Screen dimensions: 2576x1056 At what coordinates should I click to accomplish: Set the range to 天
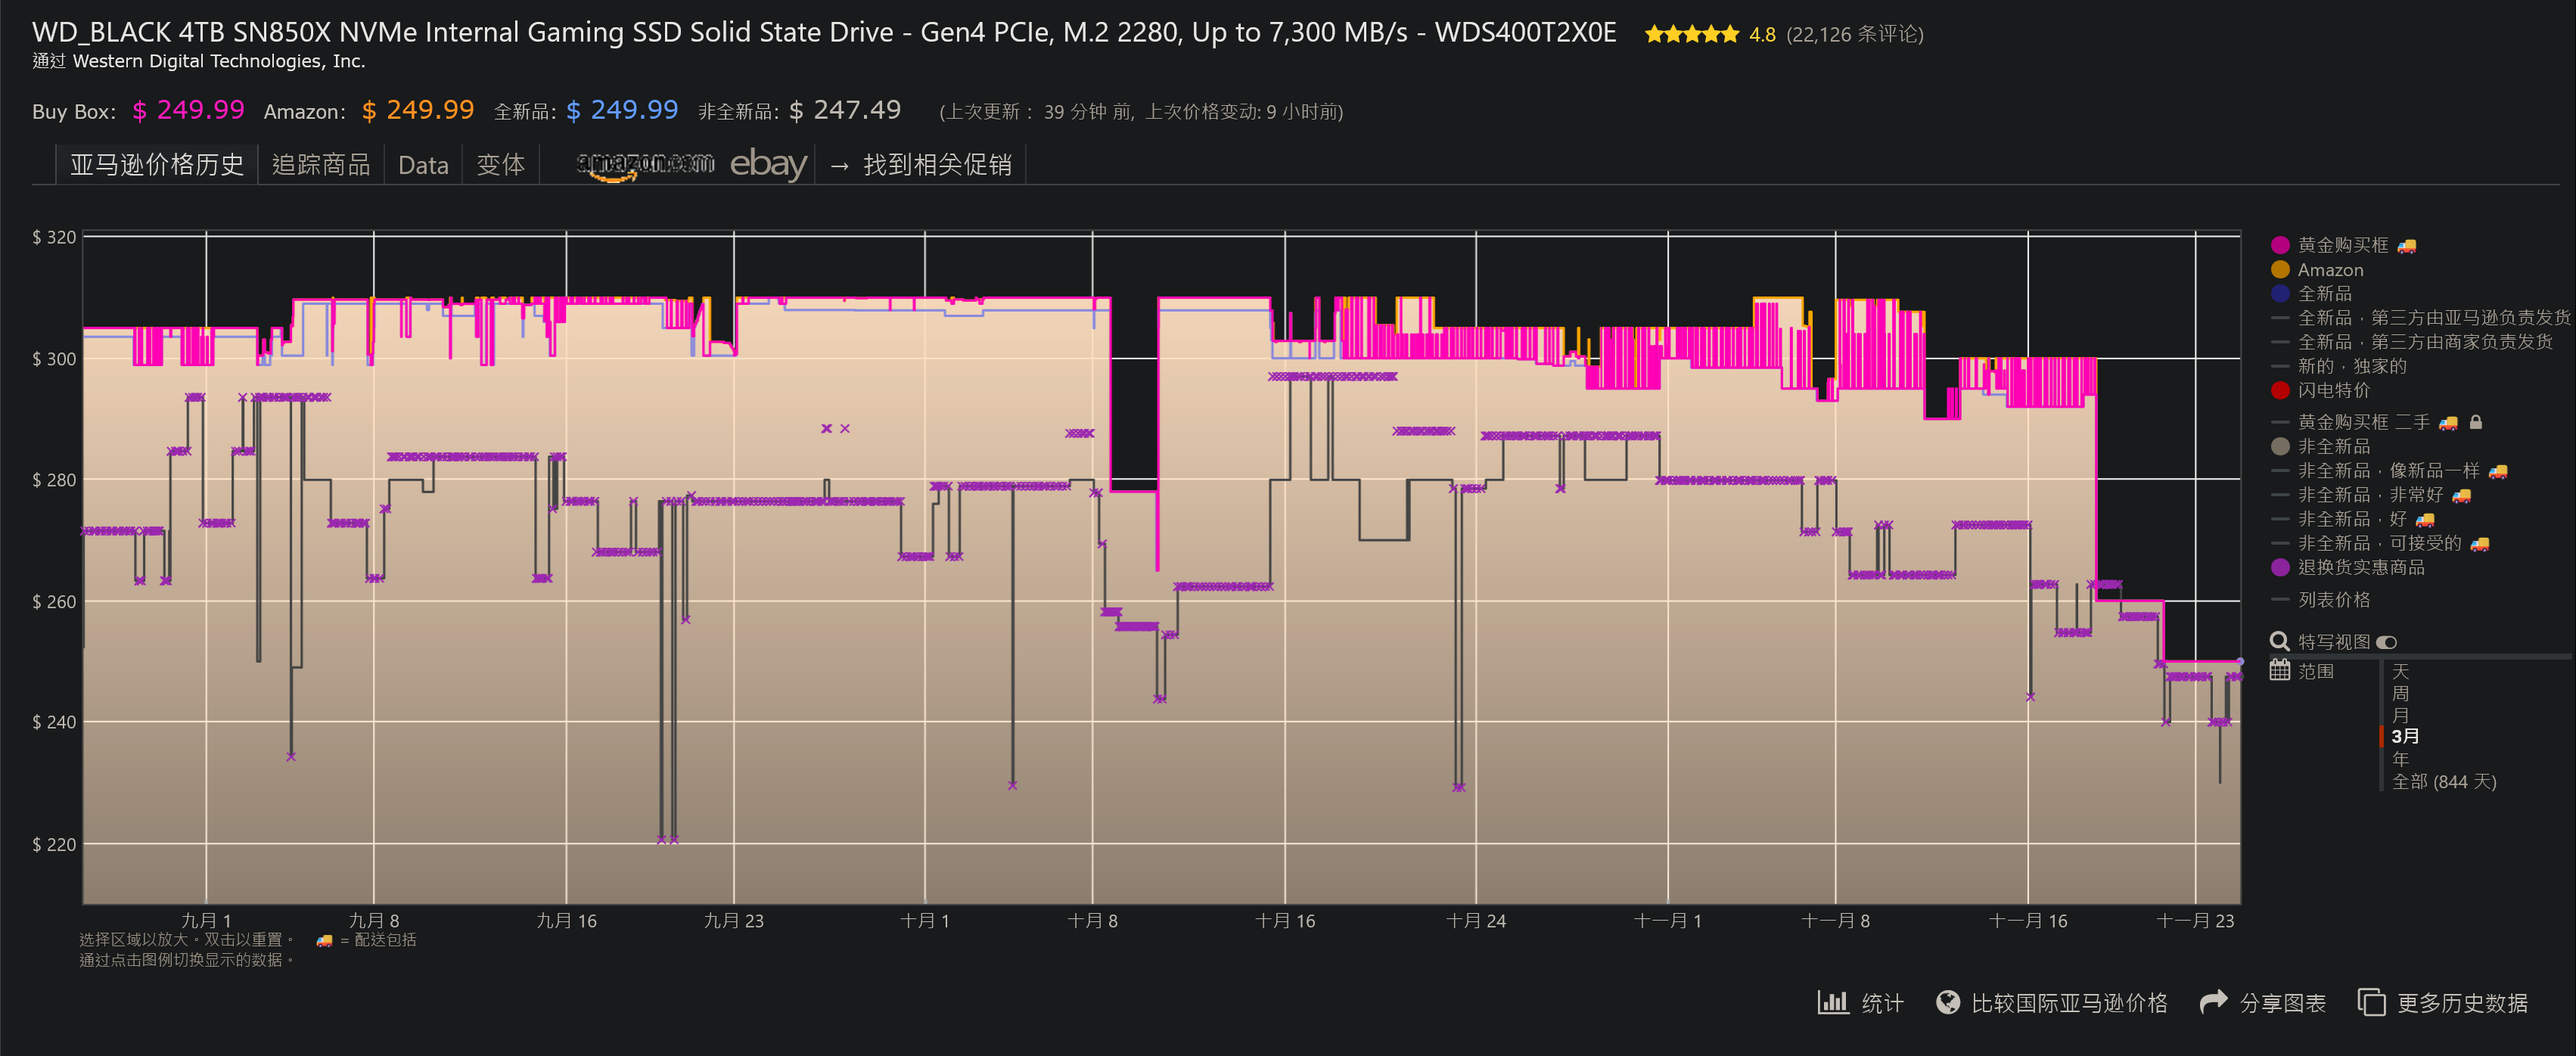[x=2400, y=672]
